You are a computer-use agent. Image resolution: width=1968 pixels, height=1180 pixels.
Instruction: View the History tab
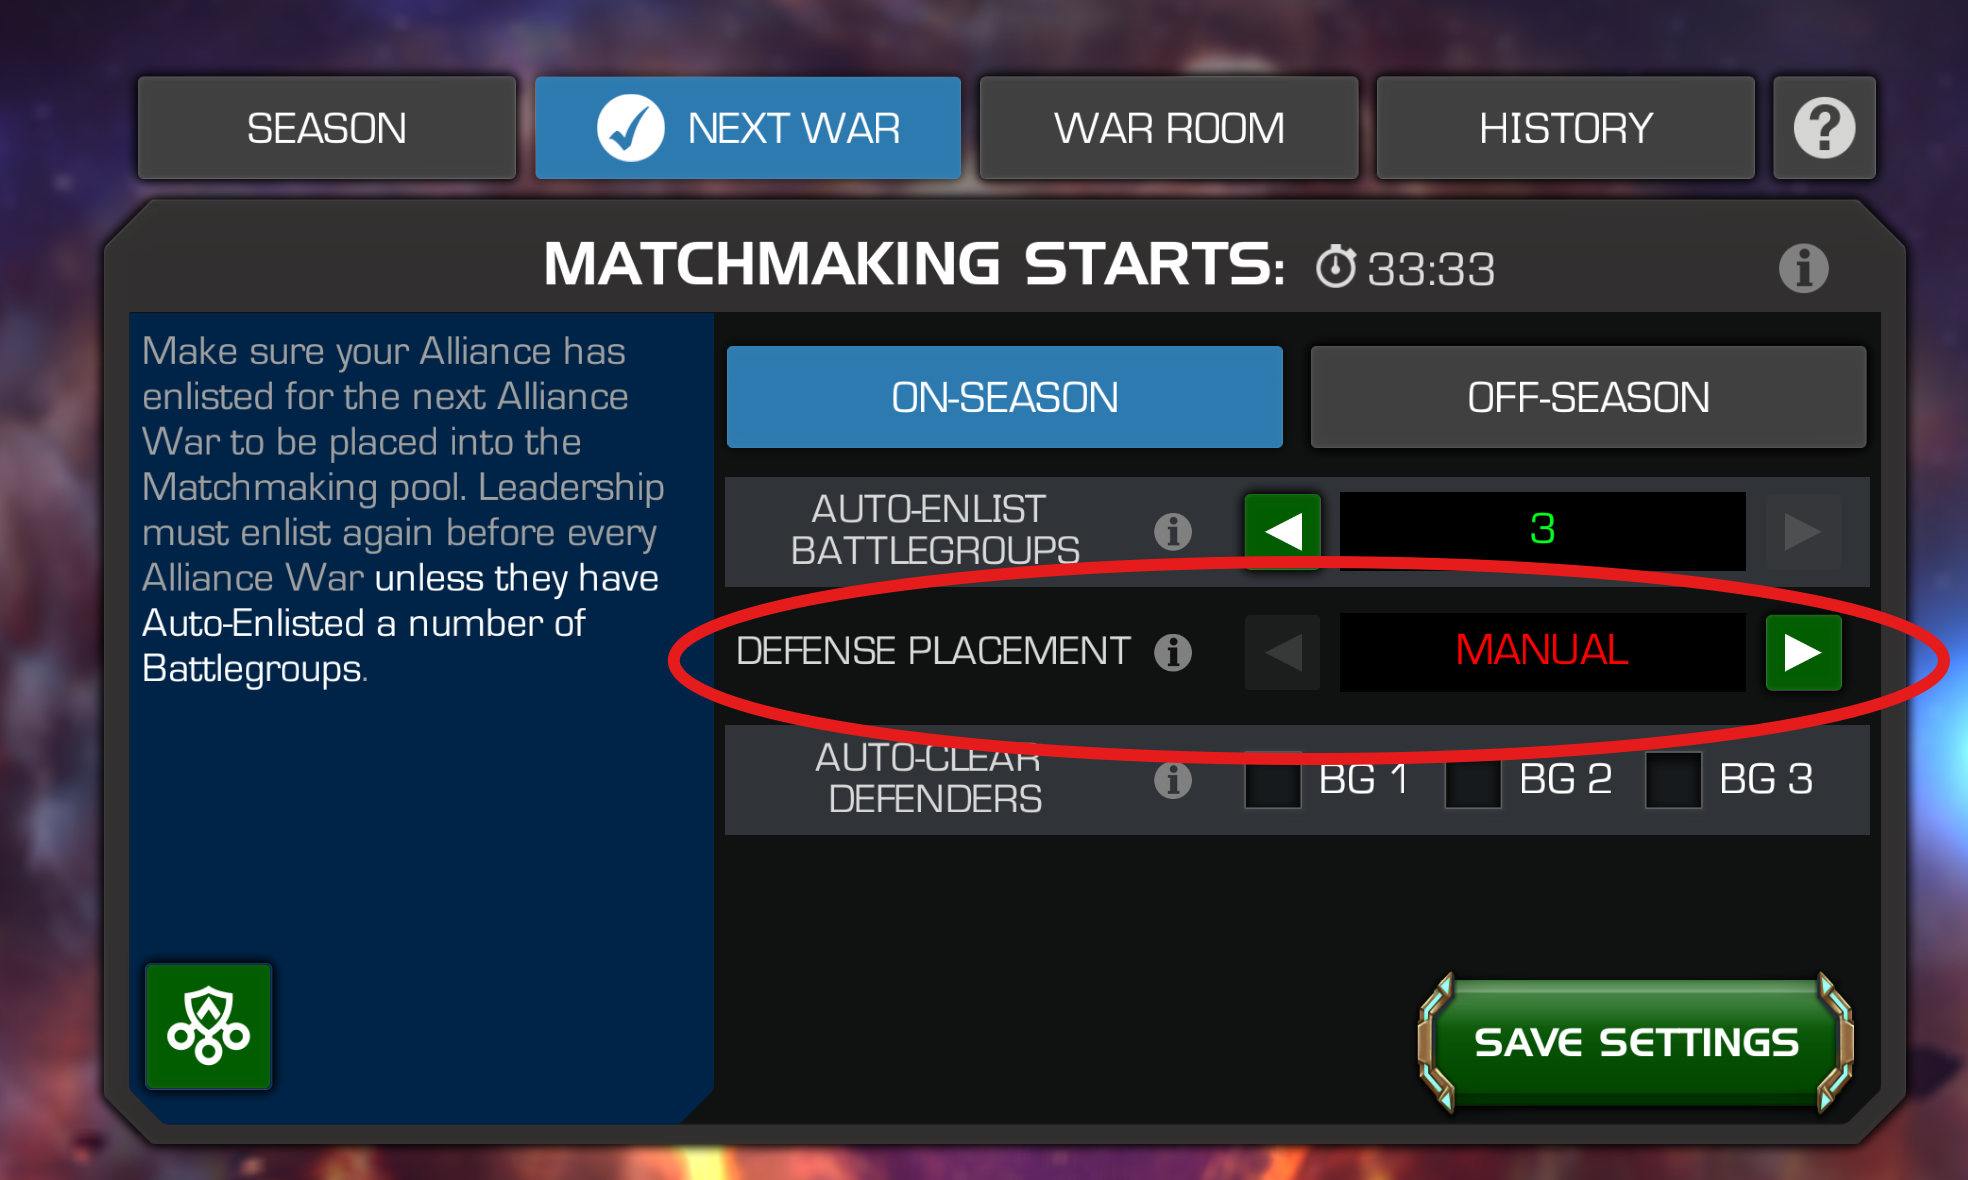tap(1566, 128)
